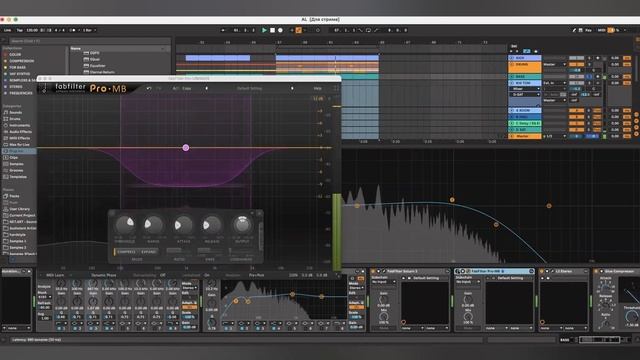This screenshot has height=360, width=640.
Task: Open Sounds category in browser
Action: coord(16,112)
